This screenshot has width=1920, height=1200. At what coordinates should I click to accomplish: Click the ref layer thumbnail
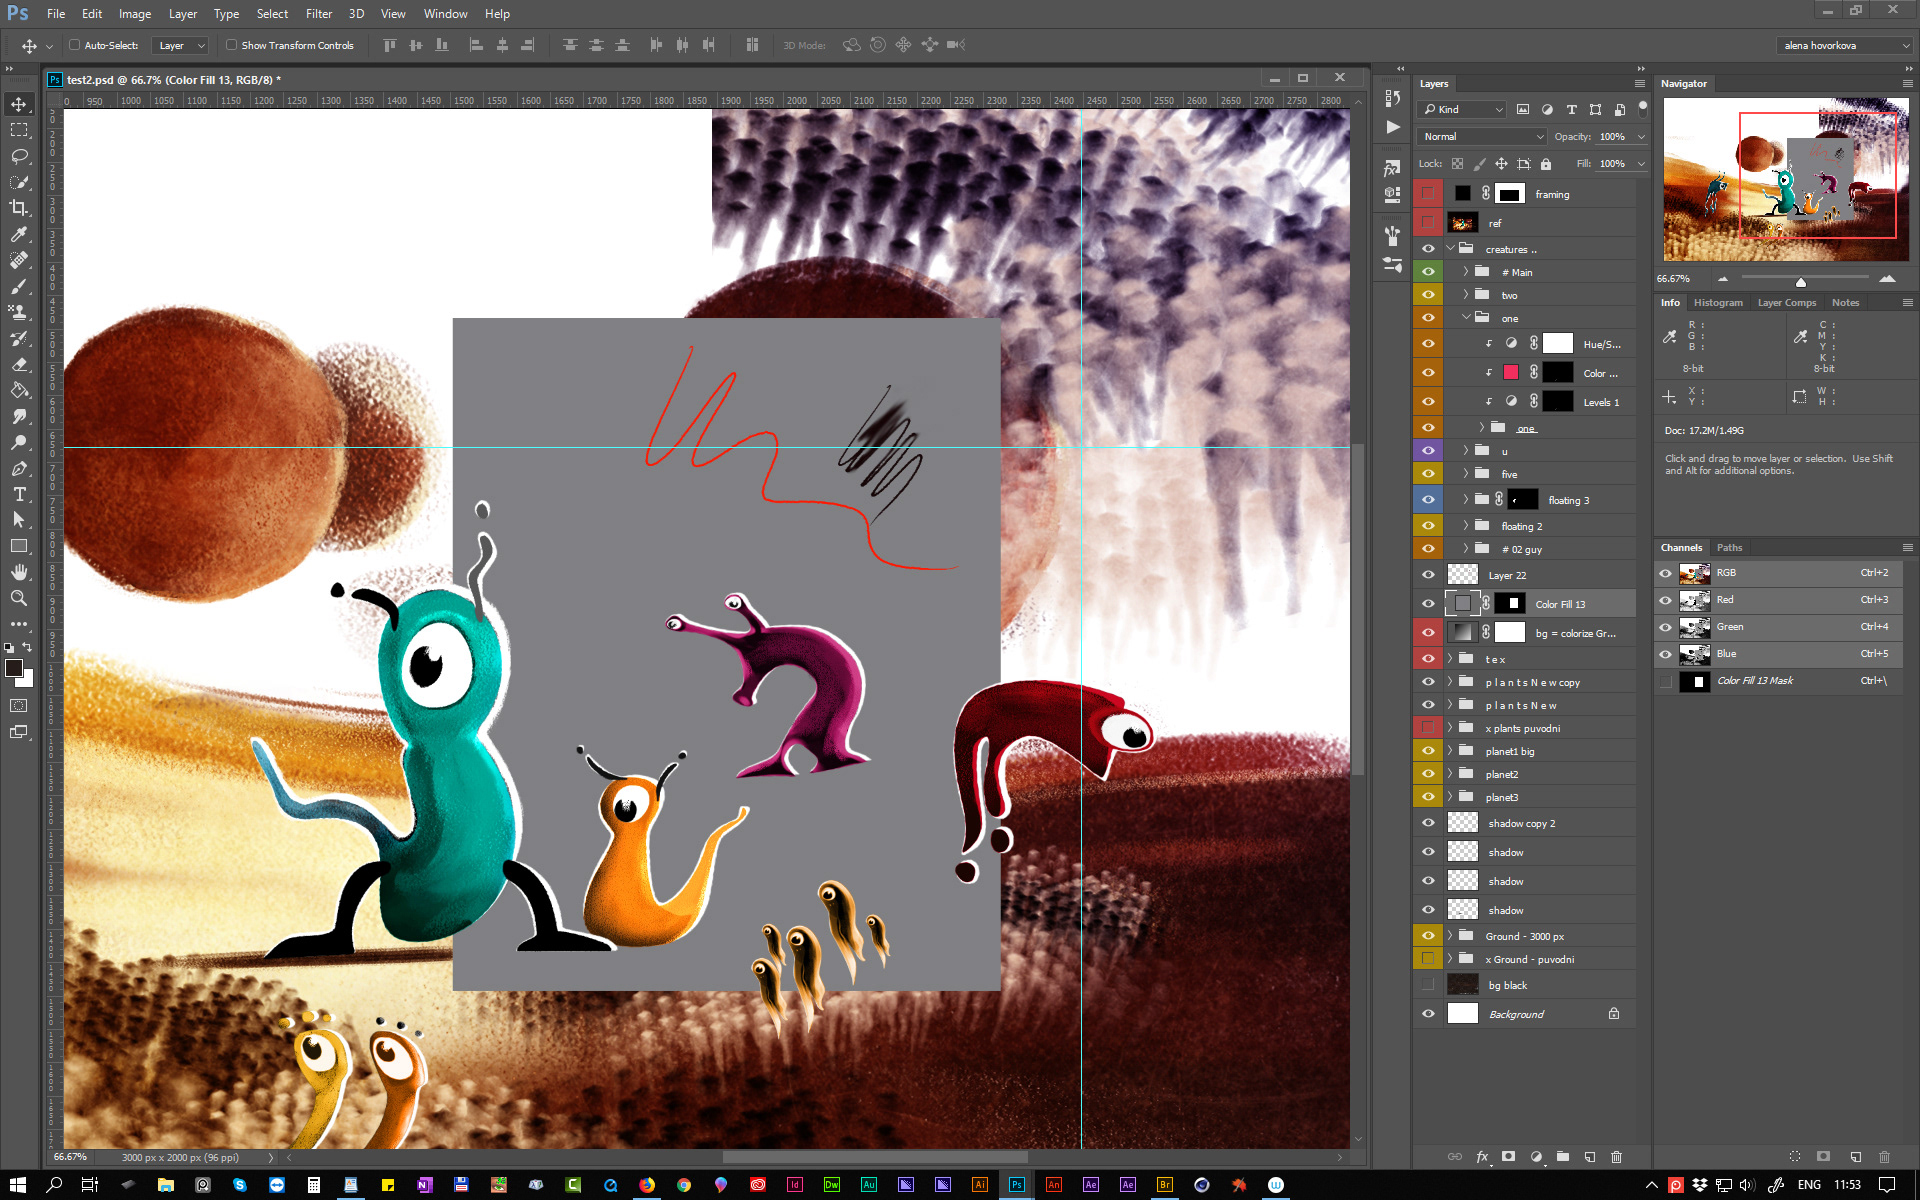click(1463, 223)
